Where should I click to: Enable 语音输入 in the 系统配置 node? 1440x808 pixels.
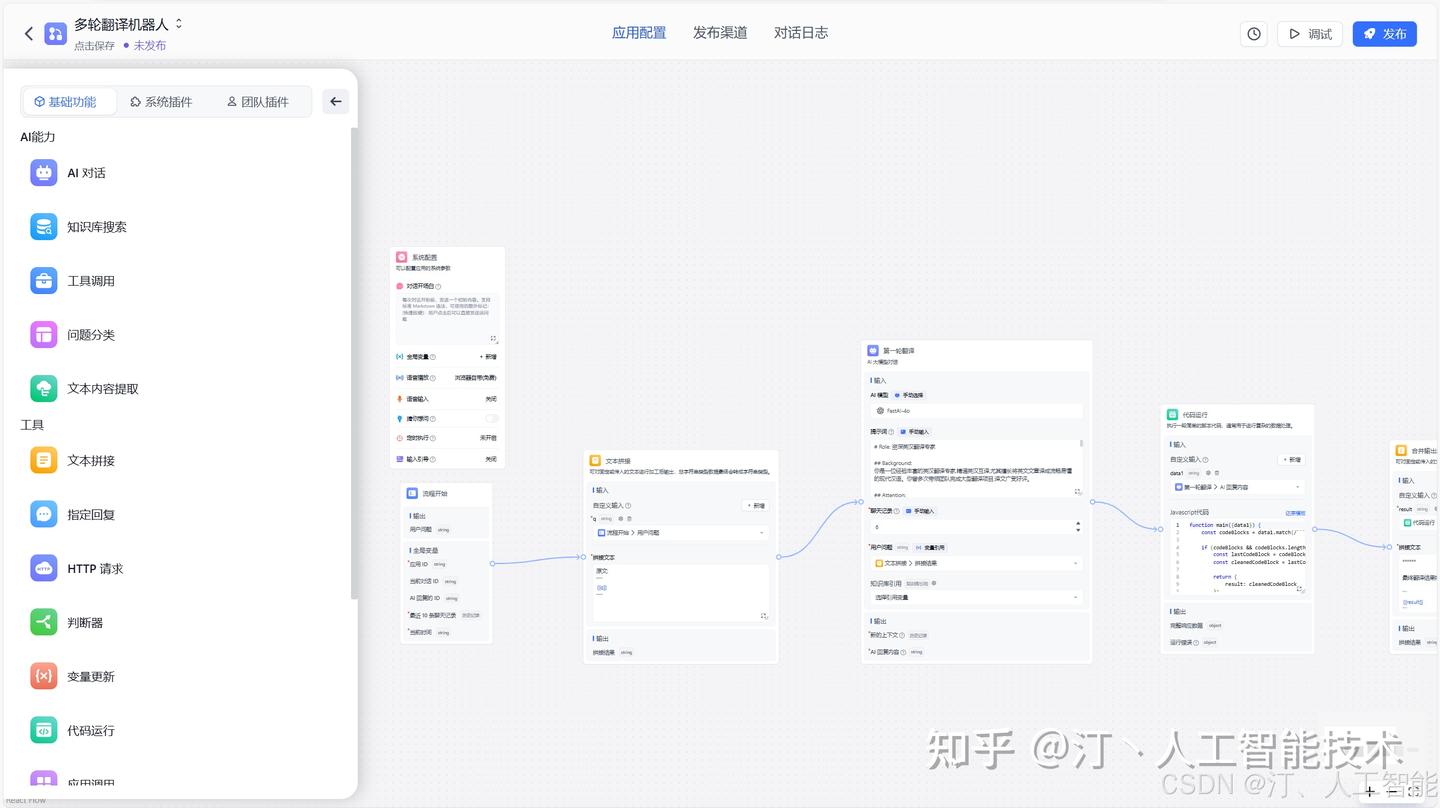click(491, 398)
